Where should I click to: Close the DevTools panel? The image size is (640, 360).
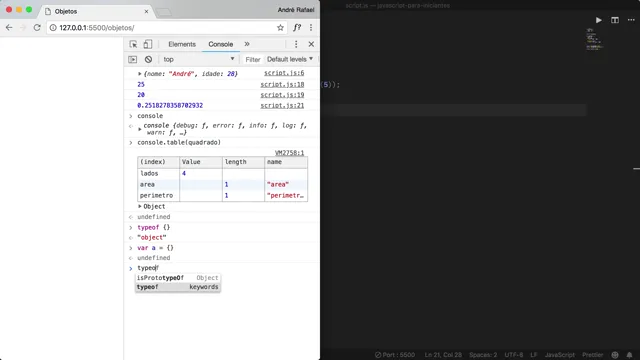[311, 44]
